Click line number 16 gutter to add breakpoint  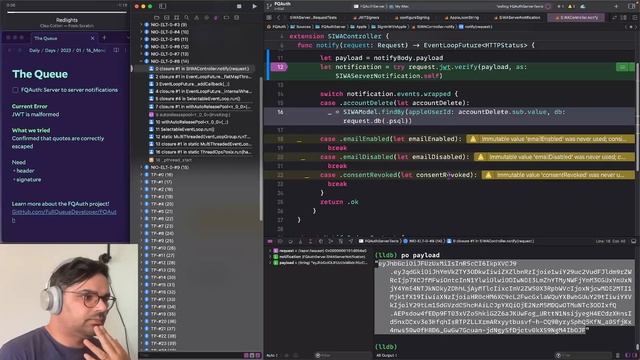[280, 112]
